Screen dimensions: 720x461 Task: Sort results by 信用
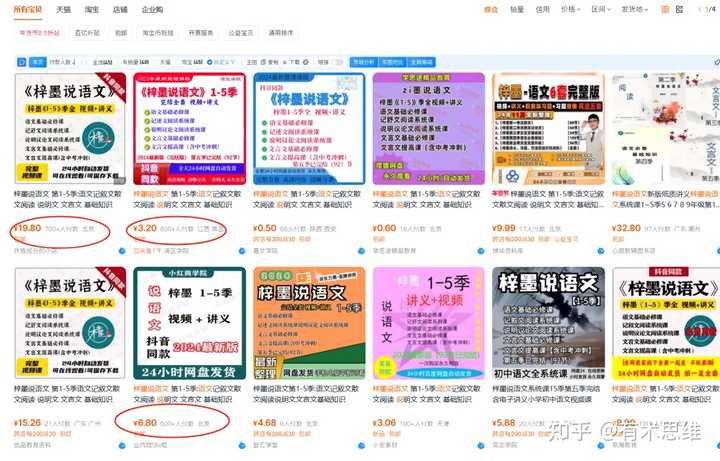(x=542, y=9)
